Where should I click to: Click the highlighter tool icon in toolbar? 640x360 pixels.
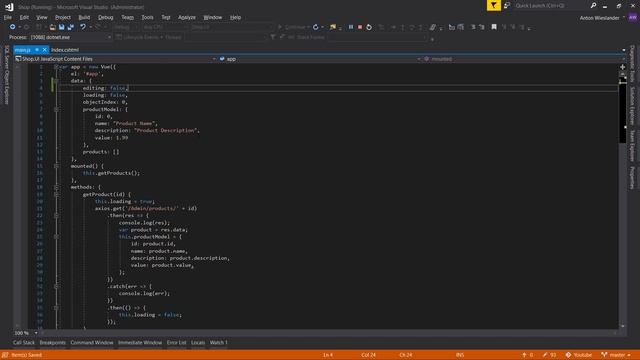pyautogui.click(x=433, y=27)
